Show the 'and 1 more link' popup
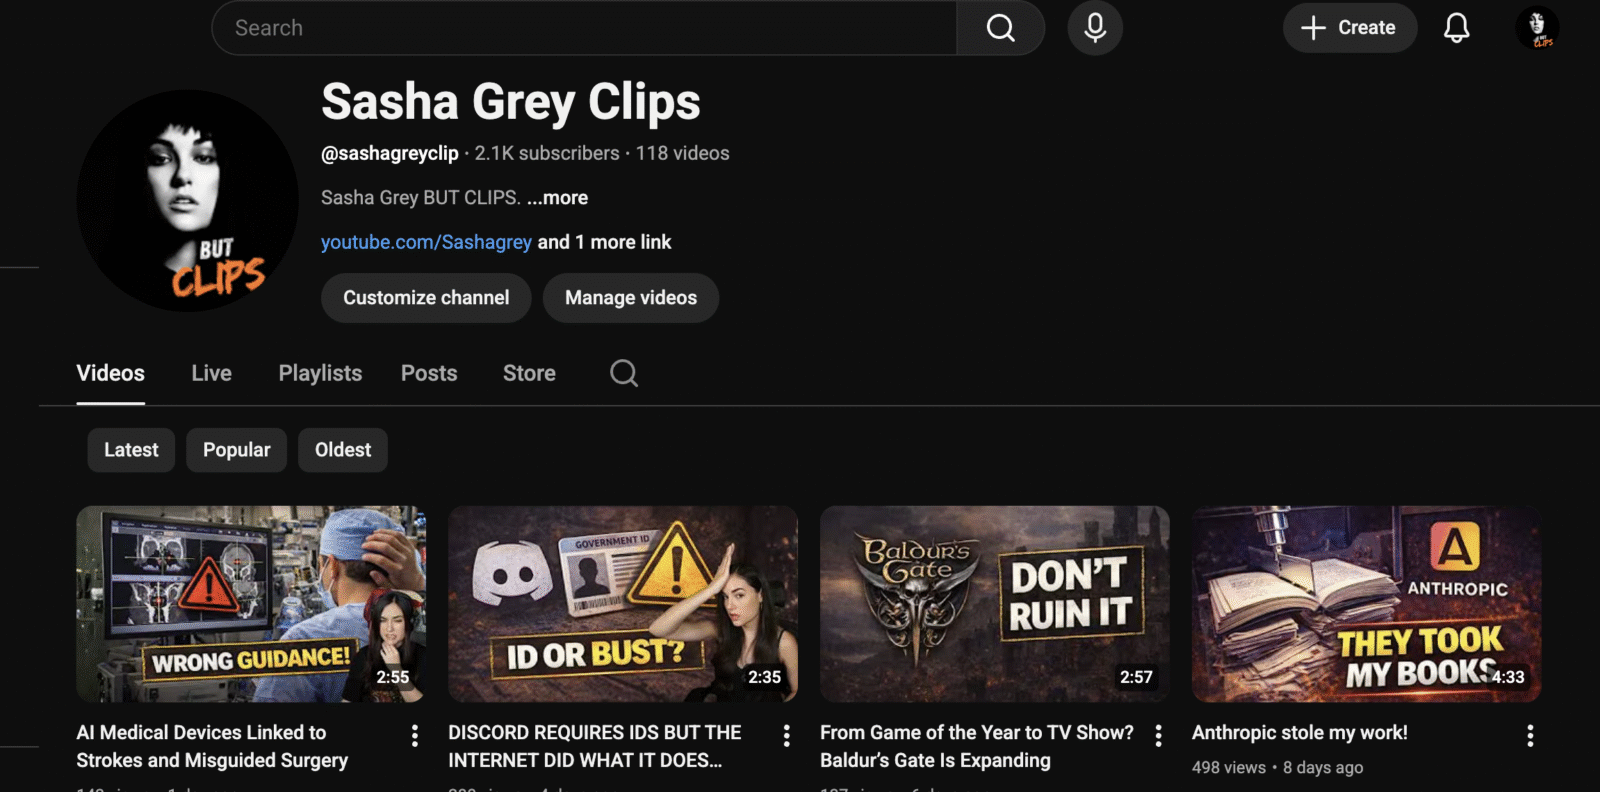Viewport: 1600px width, 792px height. (604, 242)
